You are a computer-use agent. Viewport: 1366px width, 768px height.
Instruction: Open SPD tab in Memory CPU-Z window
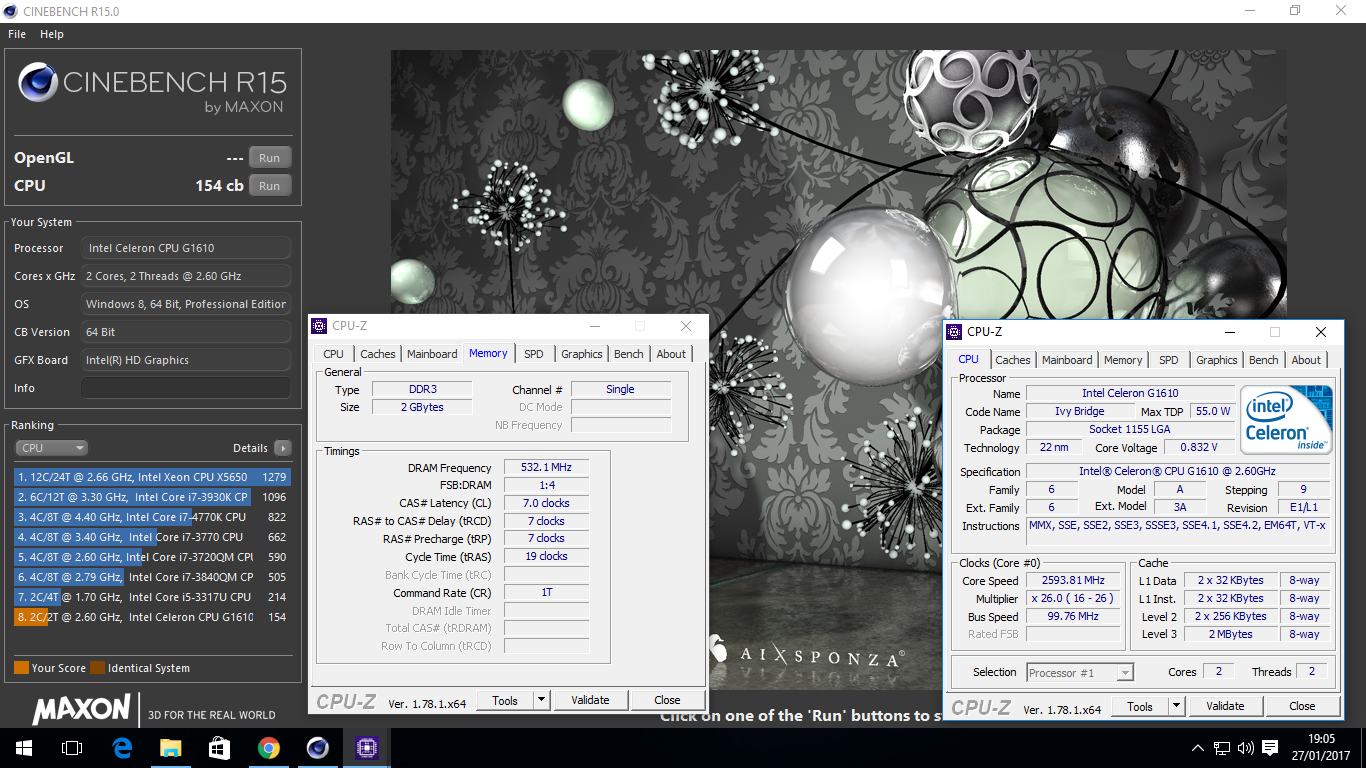point(534,354)
